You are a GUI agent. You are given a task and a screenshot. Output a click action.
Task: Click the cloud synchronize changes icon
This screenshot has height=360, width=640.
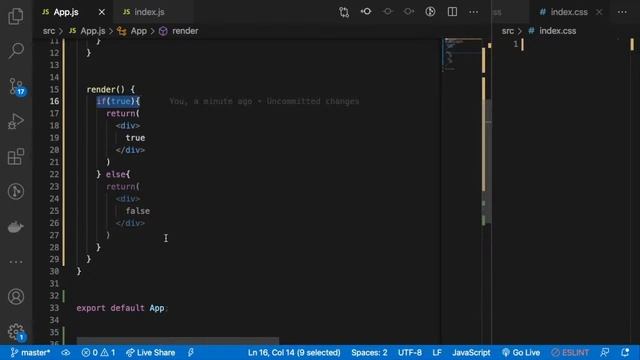[x=66, y=353]
